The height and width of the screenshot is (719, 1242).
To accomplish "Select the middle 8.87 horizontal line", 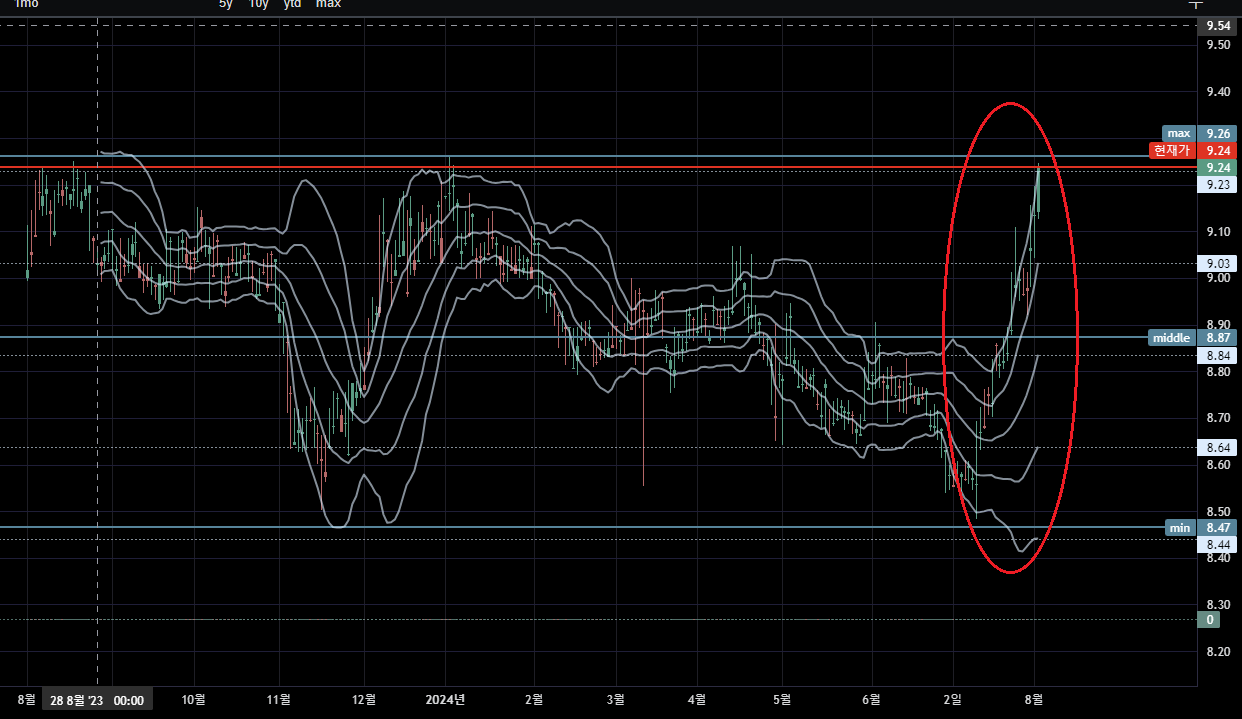I will (598, 337).
